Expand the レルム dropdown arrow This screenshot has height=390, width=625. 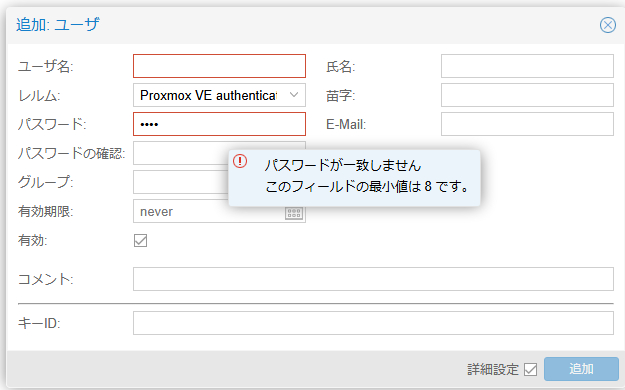294,95
